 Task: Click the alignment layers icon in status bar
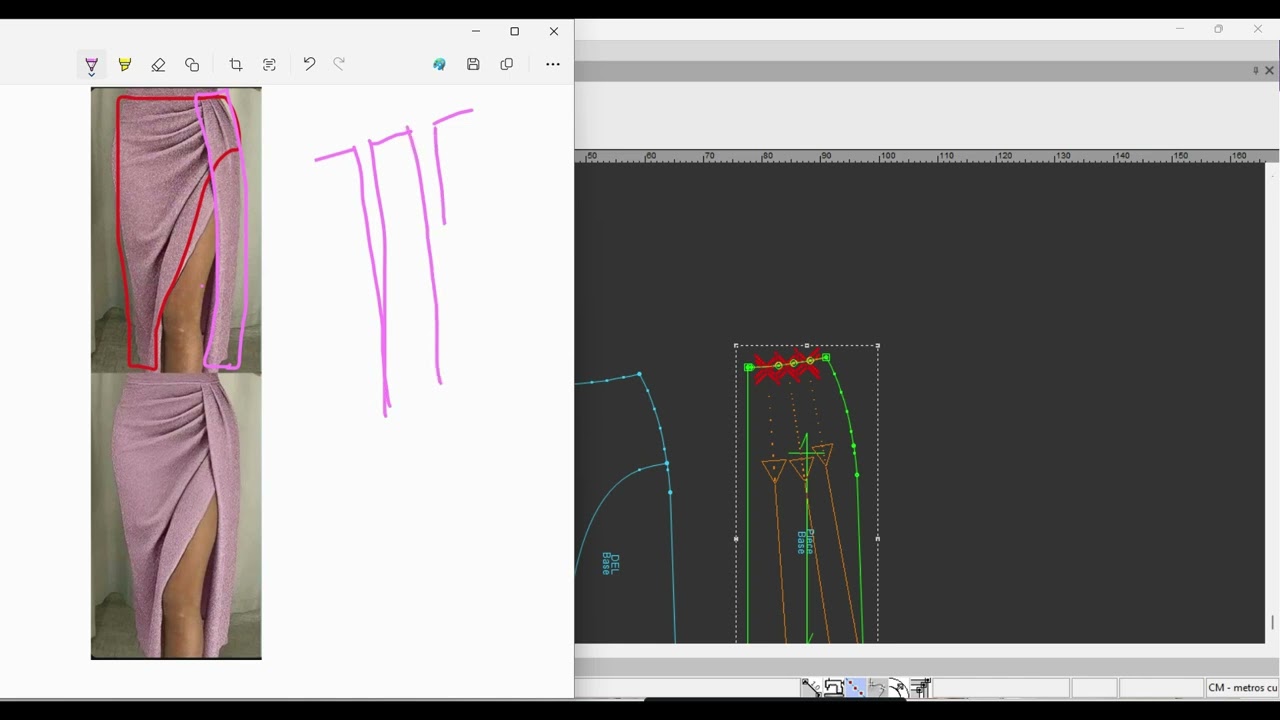[920, 687]
